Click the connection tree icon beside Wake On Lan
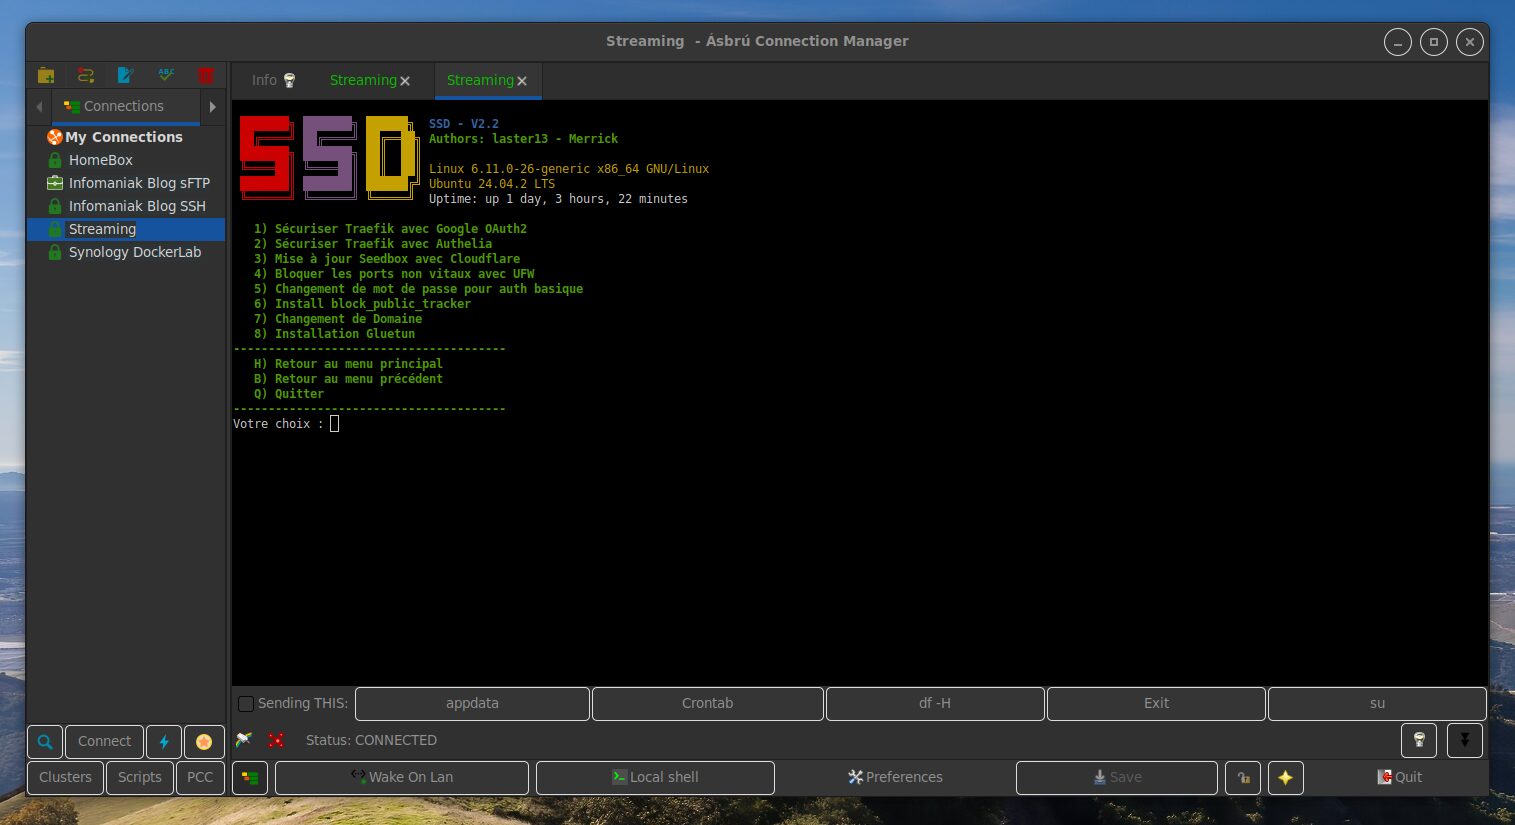 (250, 778)
